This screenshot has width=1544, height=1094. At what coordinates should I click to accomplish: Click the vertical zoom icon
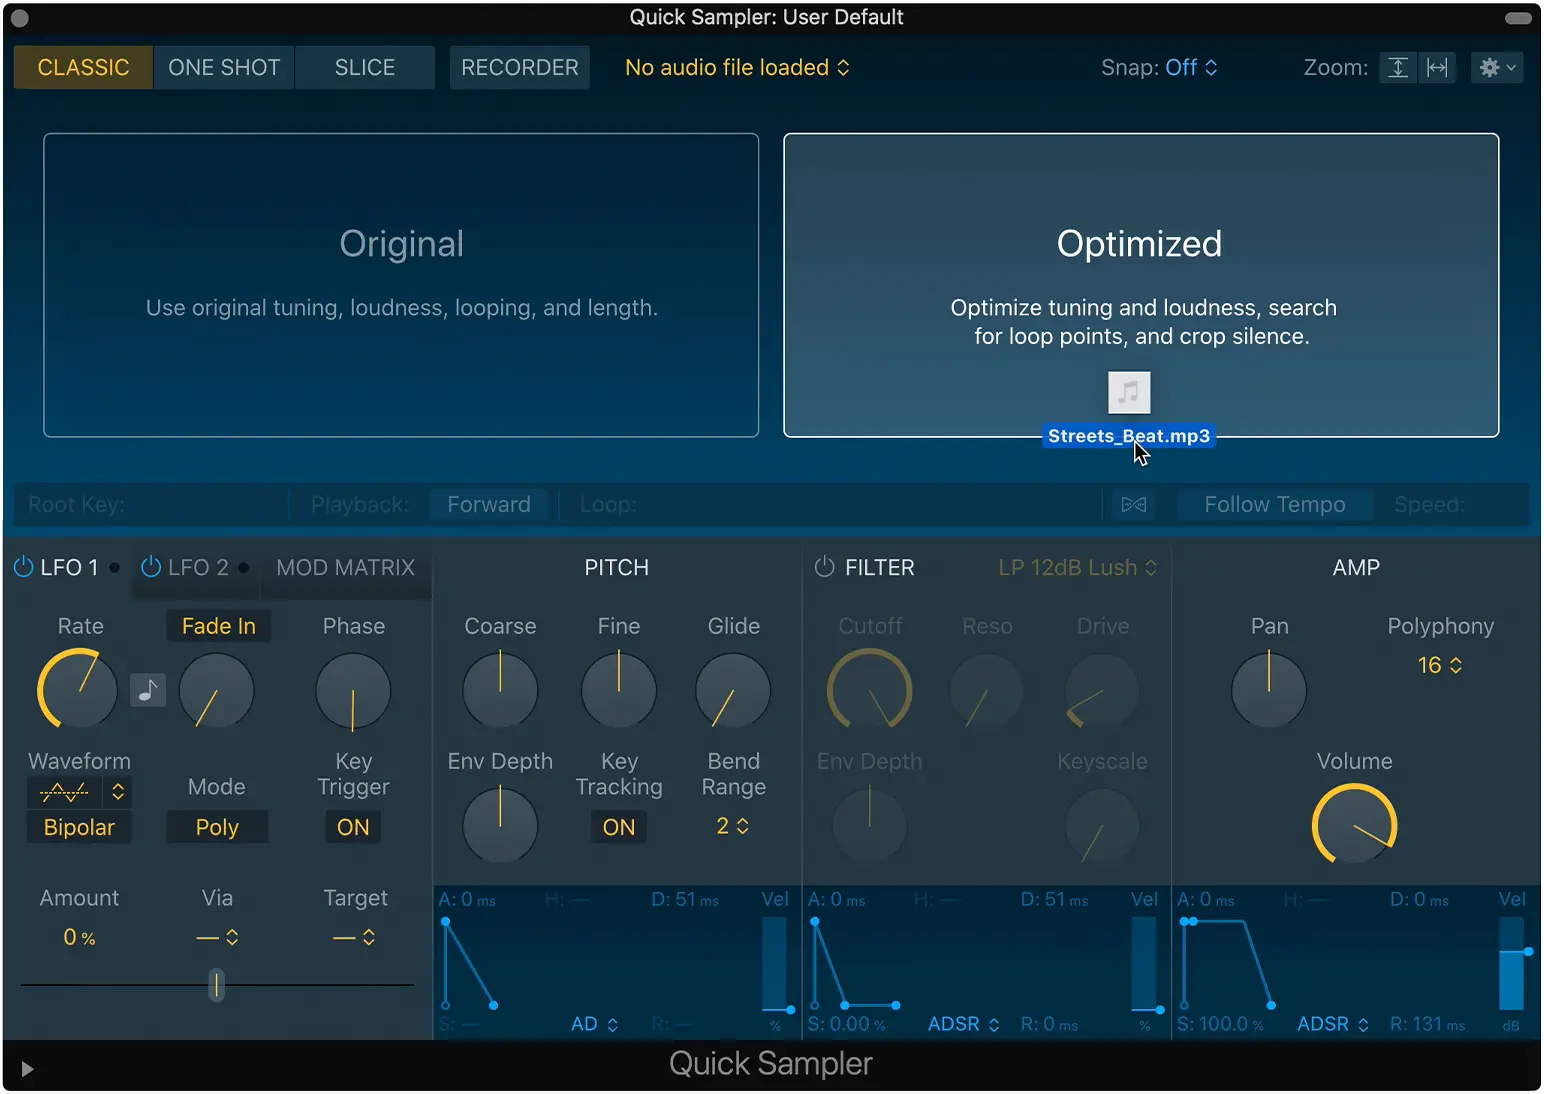1398,68
